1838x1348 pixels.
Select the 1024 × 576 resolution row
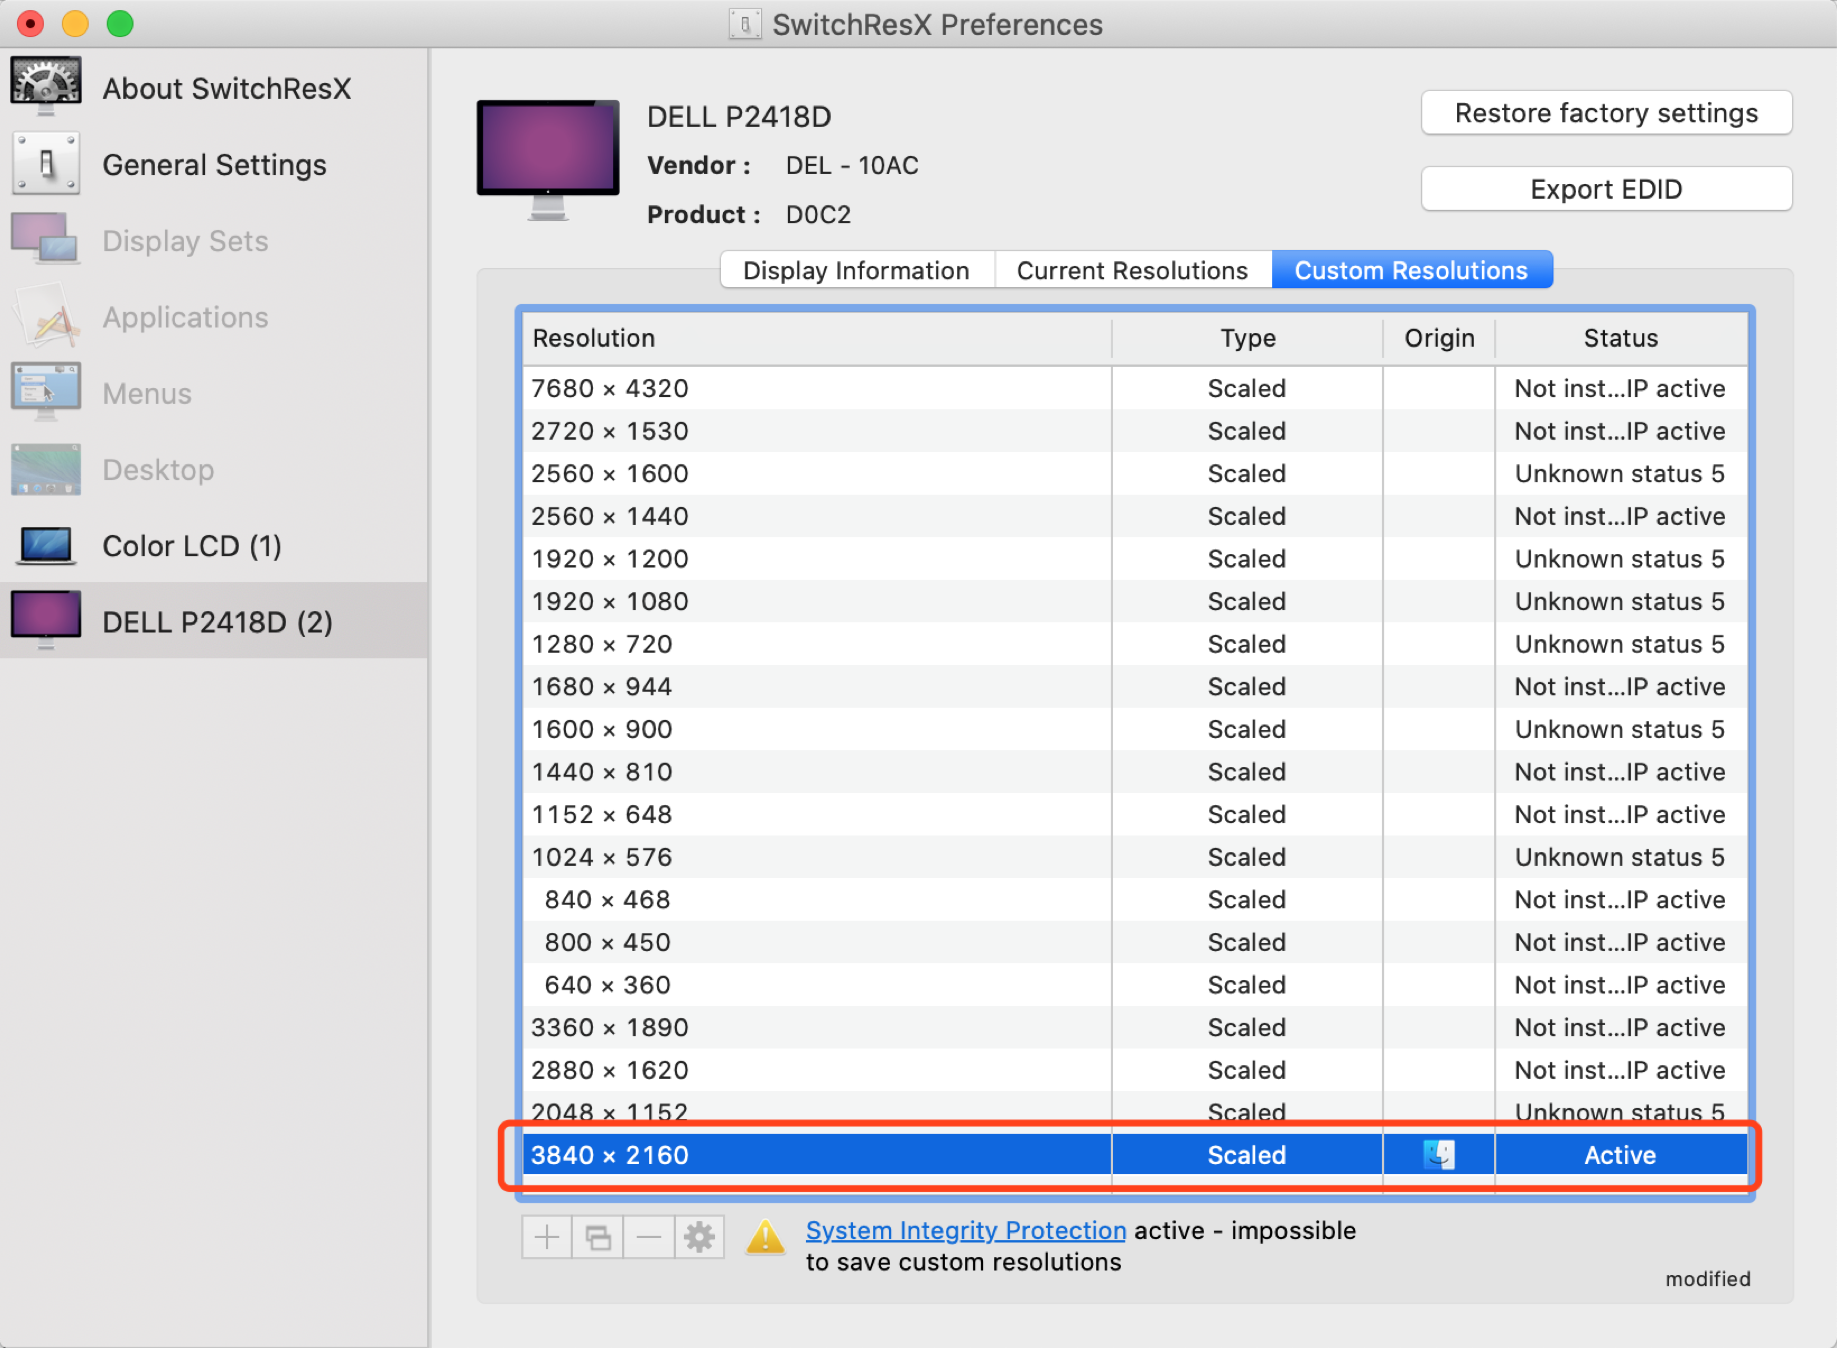tap(1135, 857)
